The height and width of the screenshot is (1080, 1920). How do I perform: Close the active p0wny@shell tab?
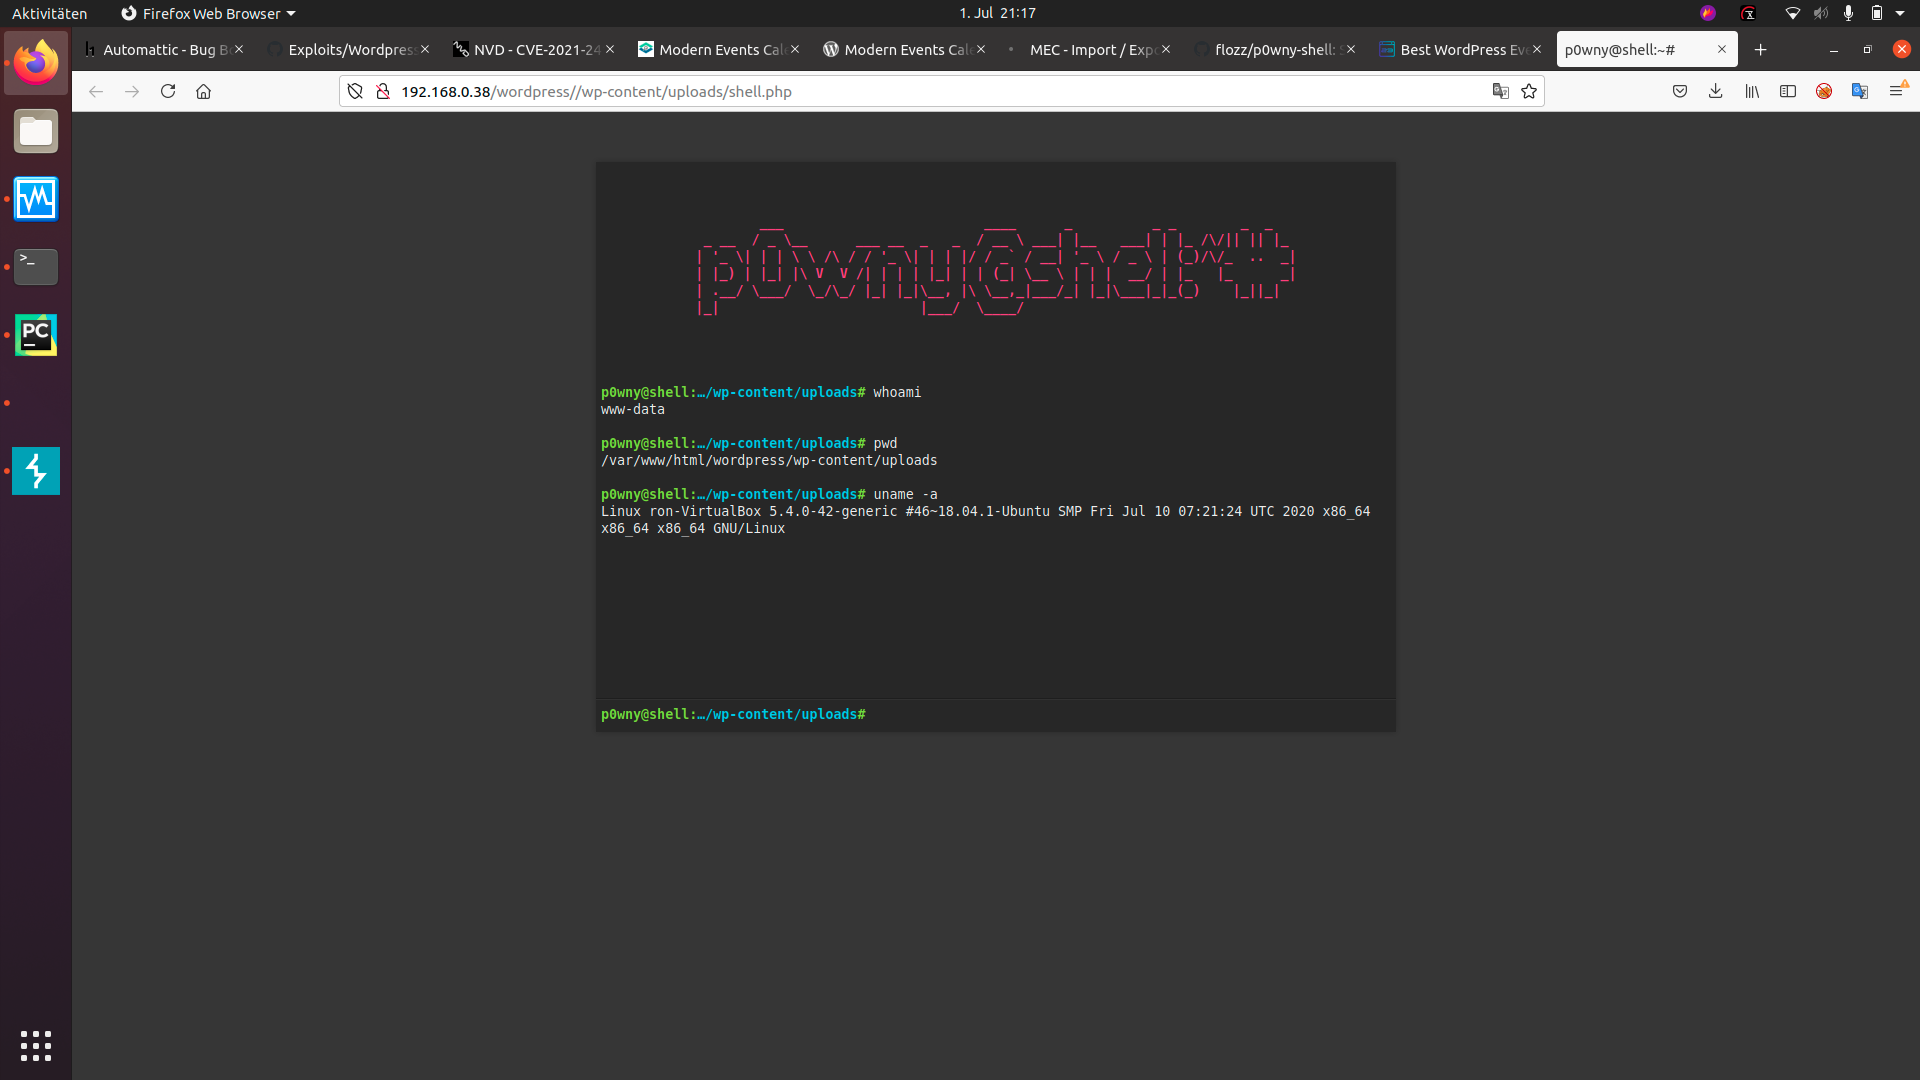[x=1722, y=49]
